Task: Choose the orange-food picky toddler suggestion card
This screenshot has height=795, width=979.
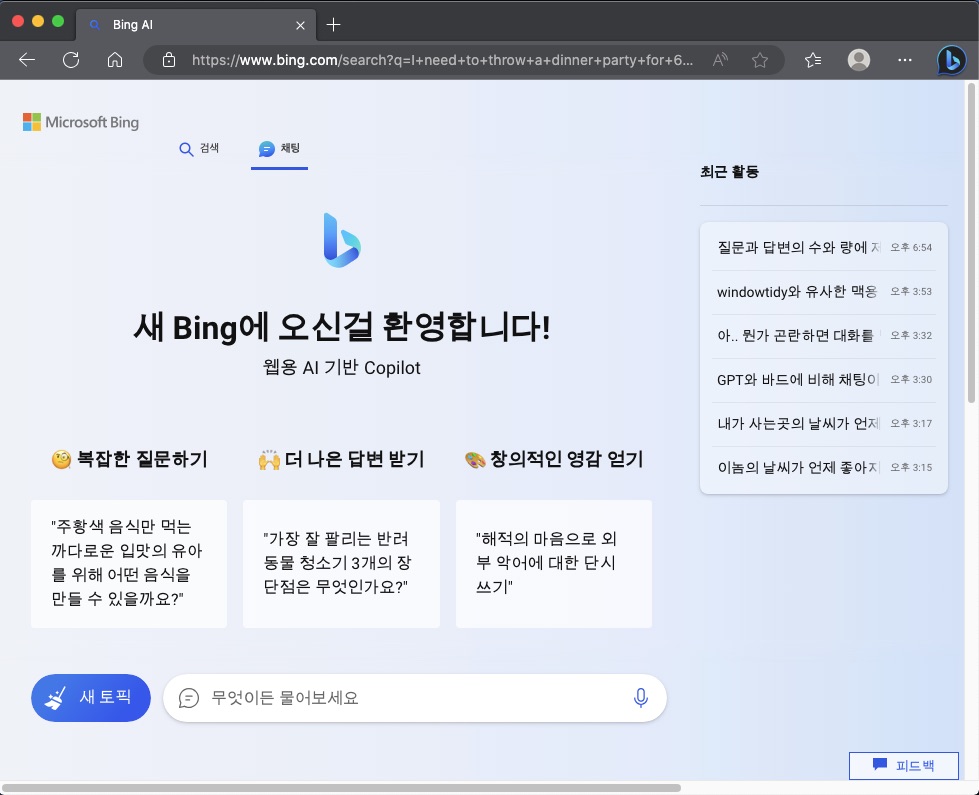Action: 129,563
